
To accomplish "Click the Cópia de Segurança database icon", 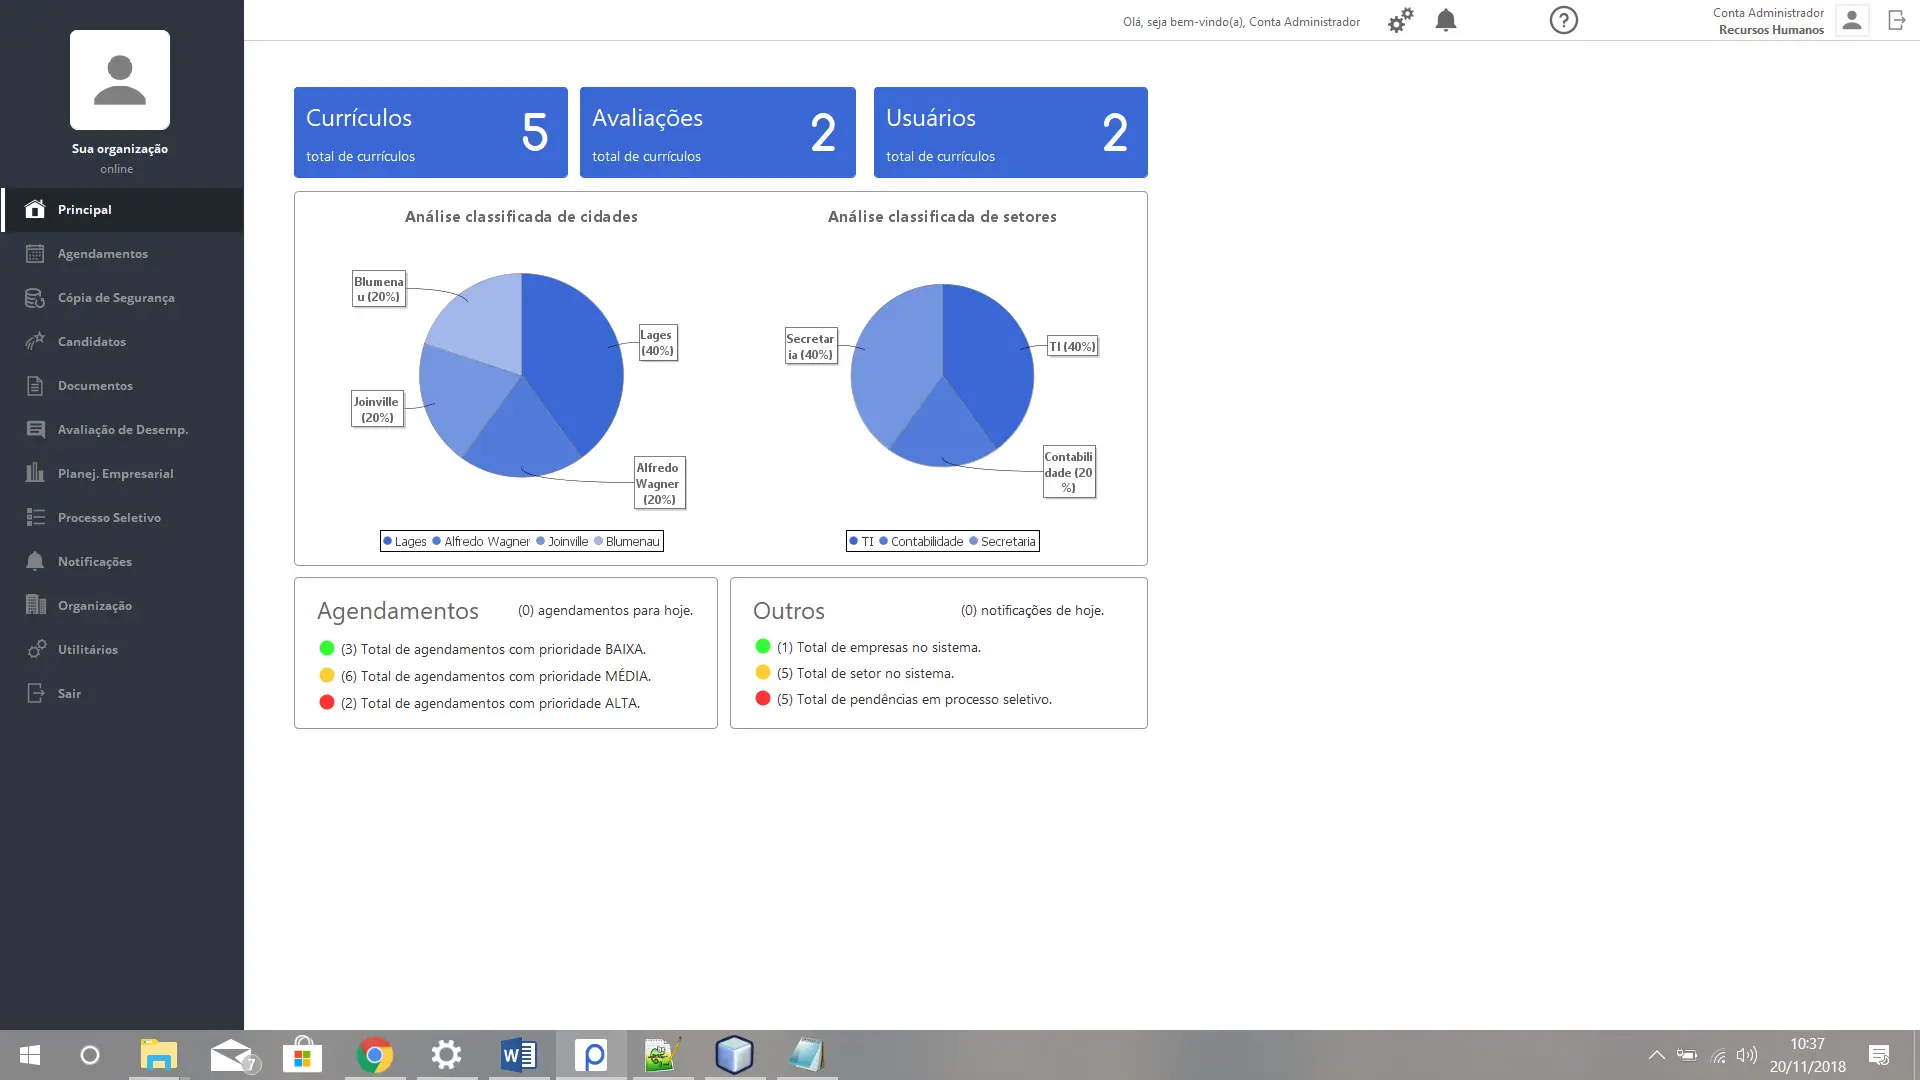I will coord(35,297).
